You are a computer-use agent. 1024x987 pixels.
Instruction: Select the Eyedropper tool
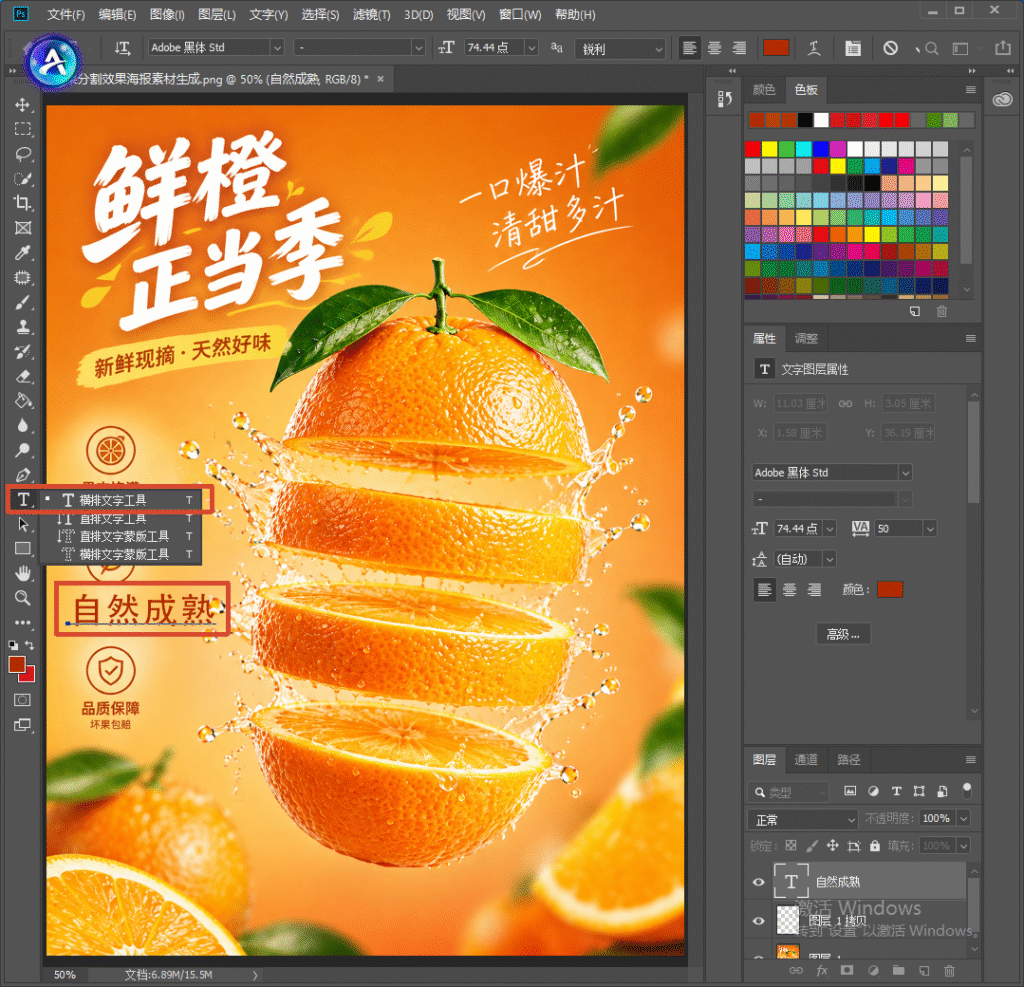pos(23,253)
